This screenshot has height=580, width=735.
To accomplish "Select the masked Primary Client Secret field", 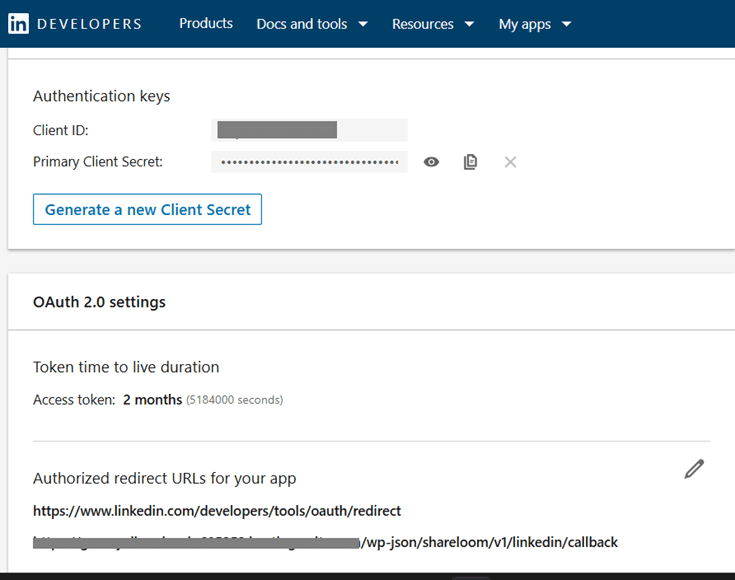I will click(309, 162).
